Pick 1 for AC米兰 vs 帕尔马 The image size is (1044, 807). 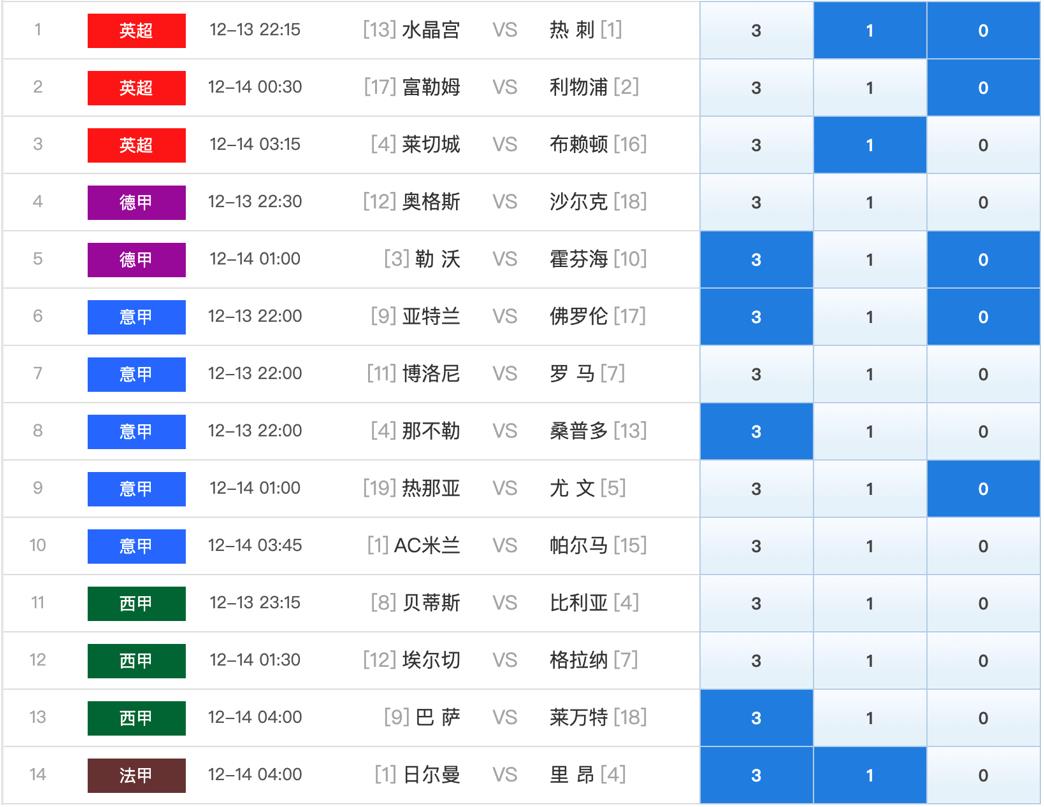[x=870, y=546]
